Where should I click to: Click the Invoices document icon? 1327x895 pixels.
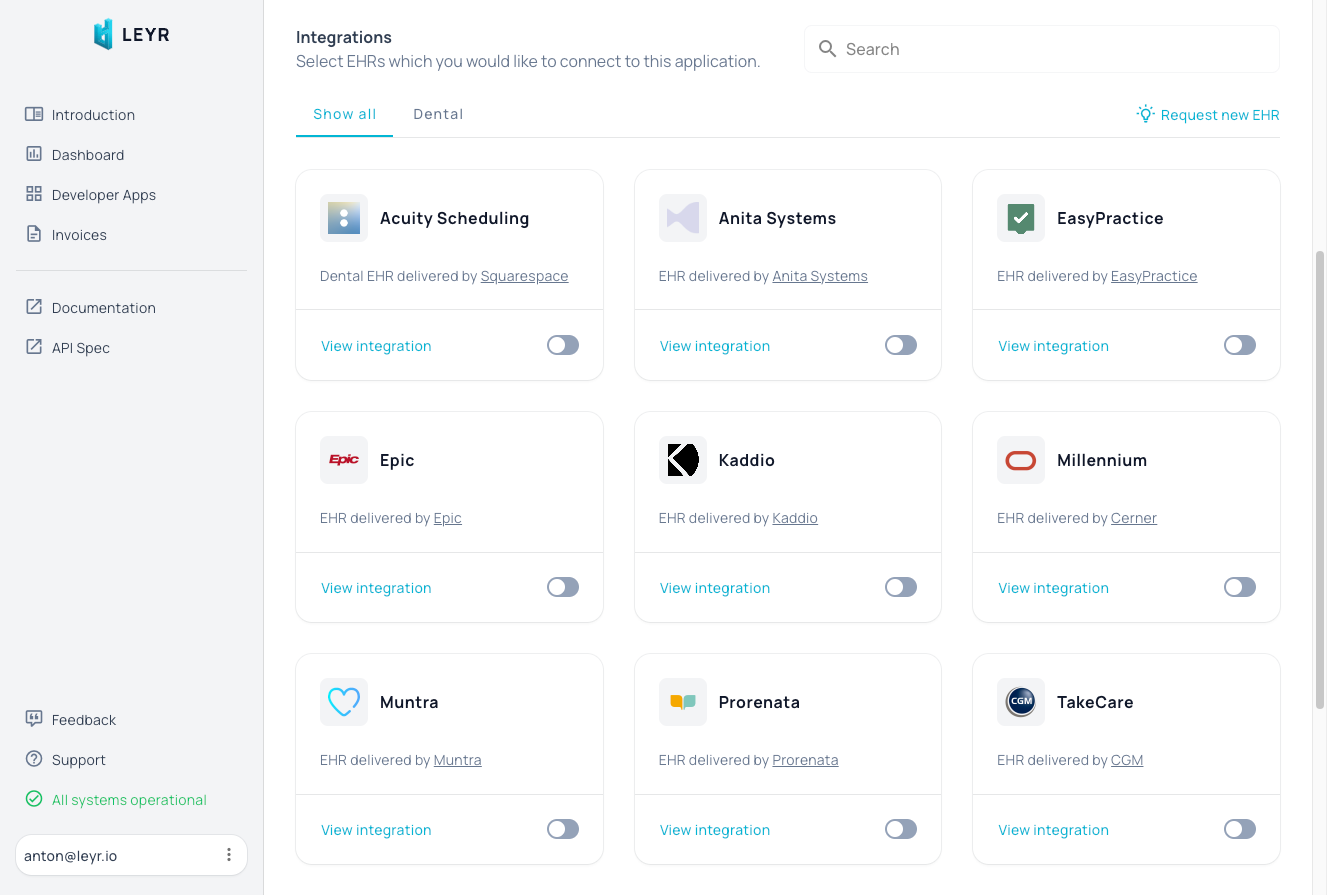[x=34, y=234]
